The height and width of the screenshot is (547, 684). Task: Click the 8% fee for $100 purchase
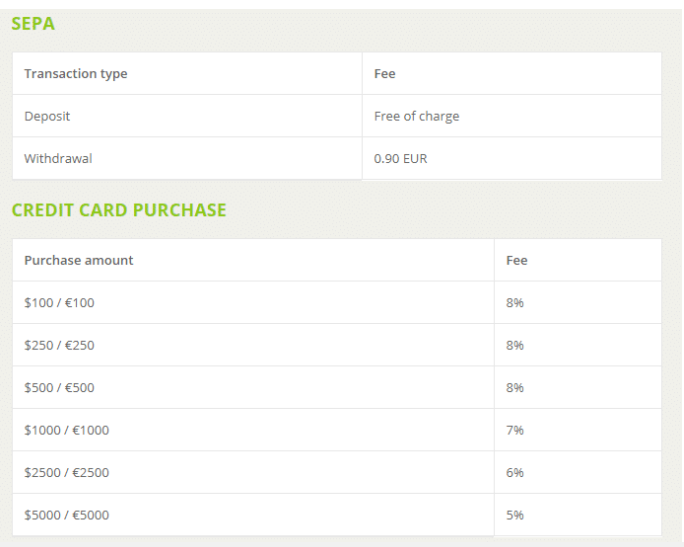pos(515,303)
